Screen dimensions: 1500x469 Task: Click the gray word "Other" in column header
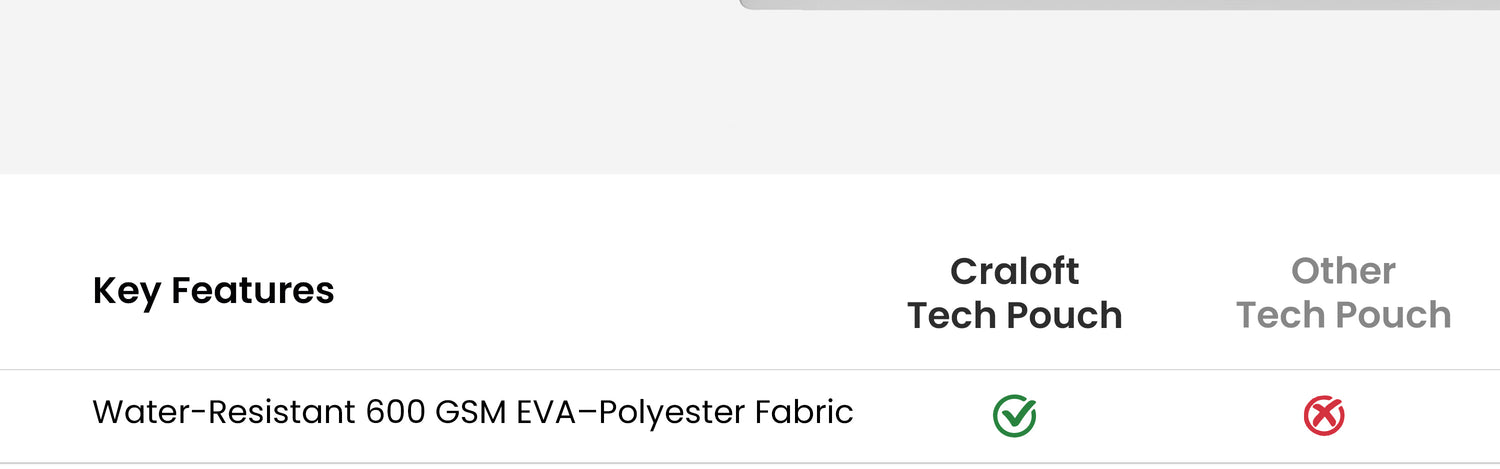[1343, 271]
